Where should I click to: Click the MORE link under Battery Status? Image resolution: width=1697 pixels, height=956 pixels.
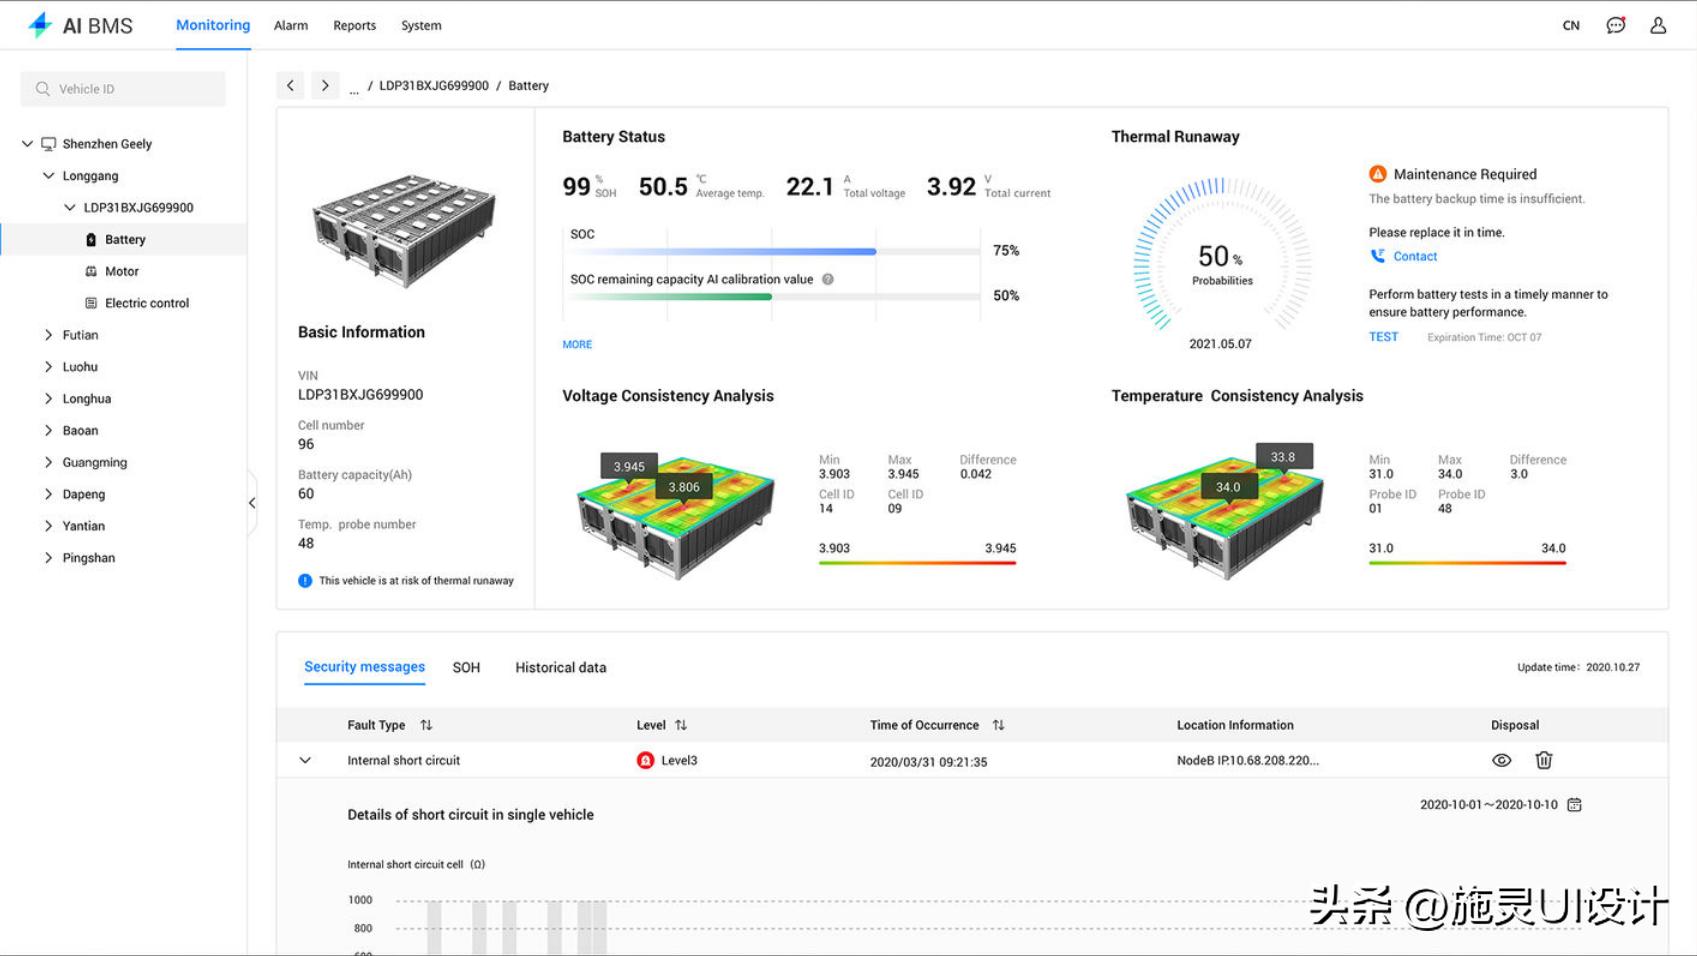[577, 344]
